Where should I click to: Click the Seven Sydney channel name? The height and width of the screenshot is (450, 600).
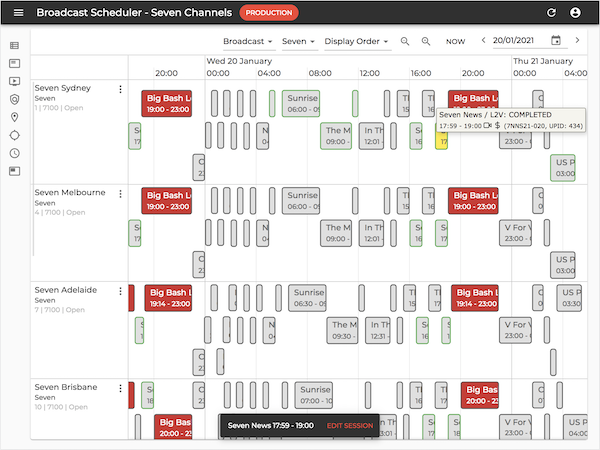tap(63, 88)
